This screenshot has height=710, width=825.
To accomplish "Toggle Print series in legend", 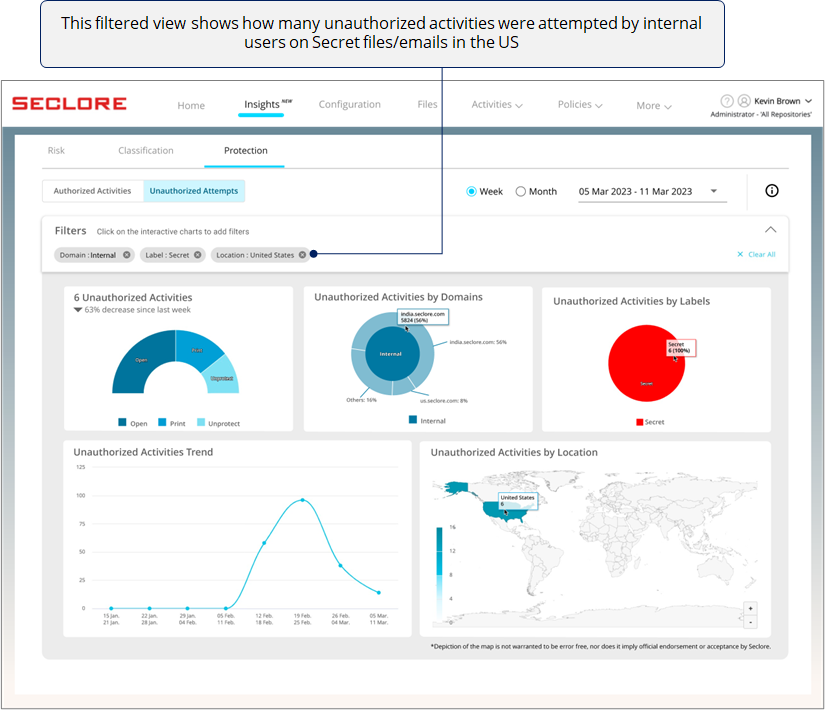I will [172, 423].
